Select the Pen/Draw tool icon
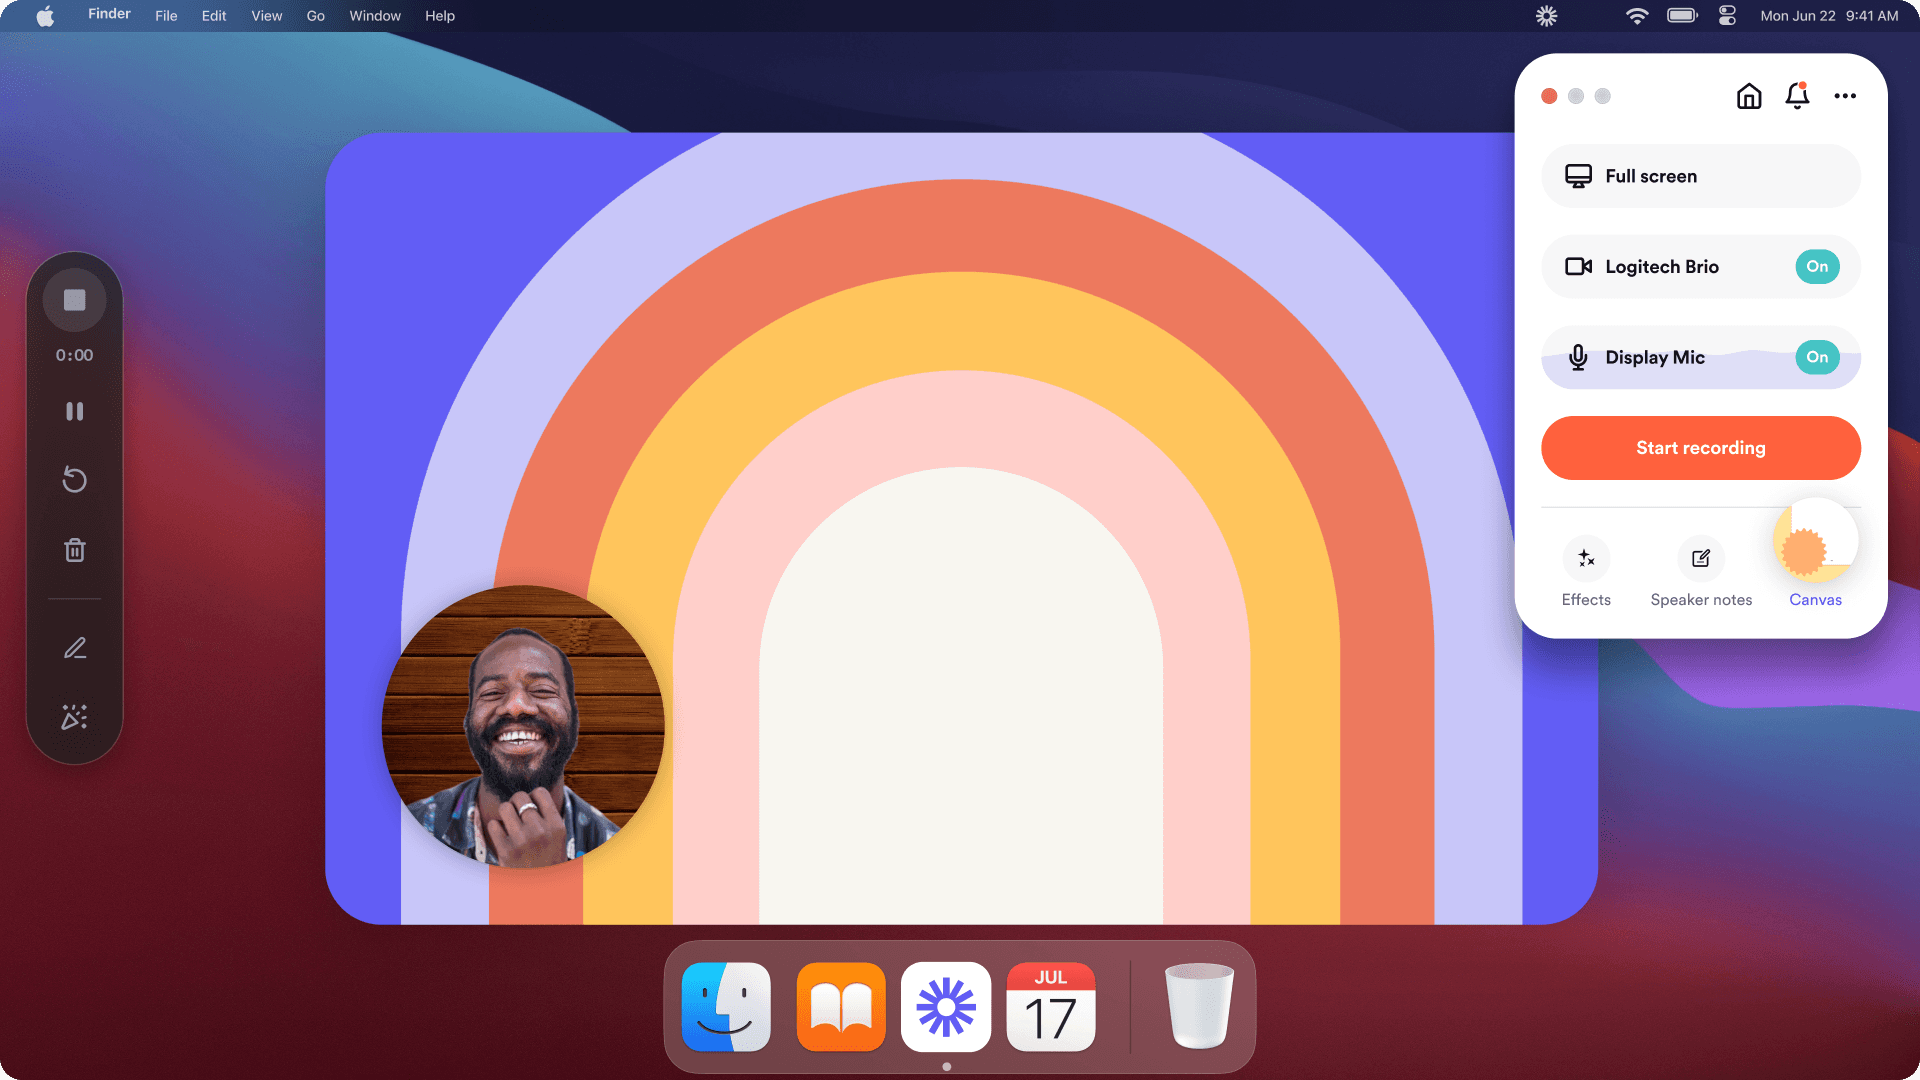 tap(75, 646)
